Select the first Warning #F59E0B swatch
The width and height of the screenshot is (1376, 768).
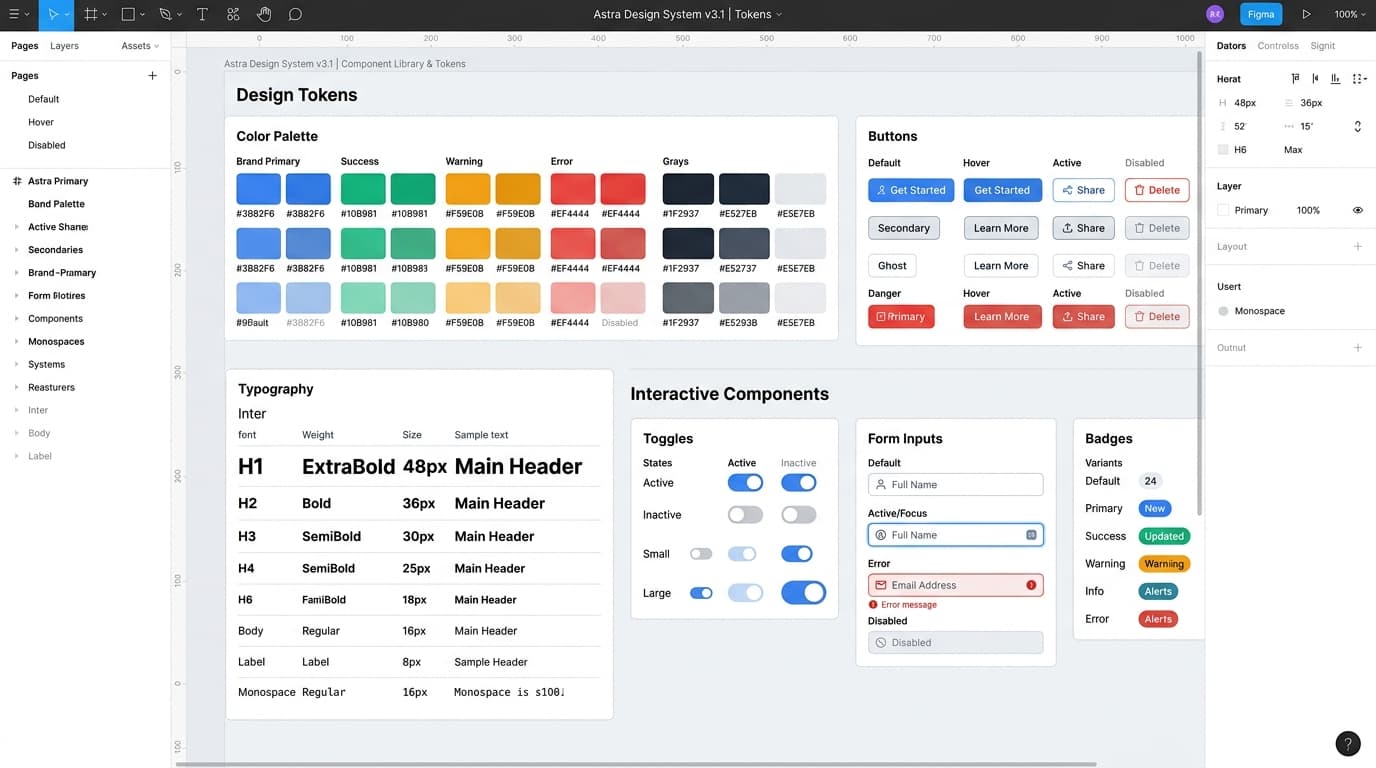[x=468, y=189]
